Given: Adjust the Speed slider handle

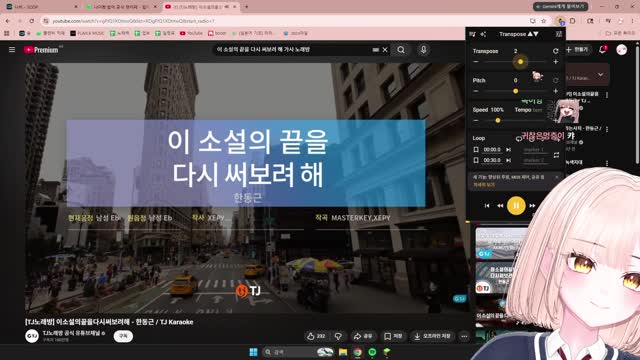Looking at the screenshot, I should pyautogui.click(x=498, y=120).
